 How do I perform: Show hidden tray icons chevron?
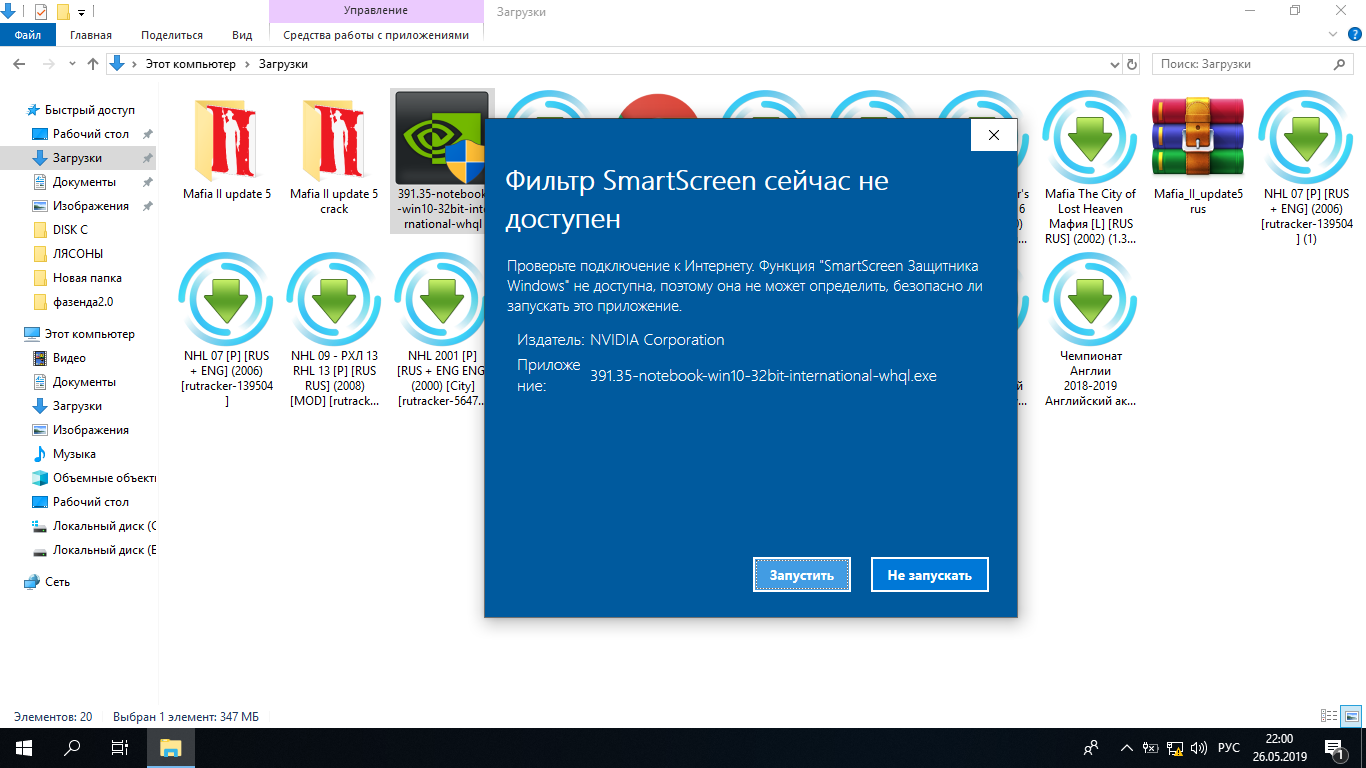[x=1128, y=748]
